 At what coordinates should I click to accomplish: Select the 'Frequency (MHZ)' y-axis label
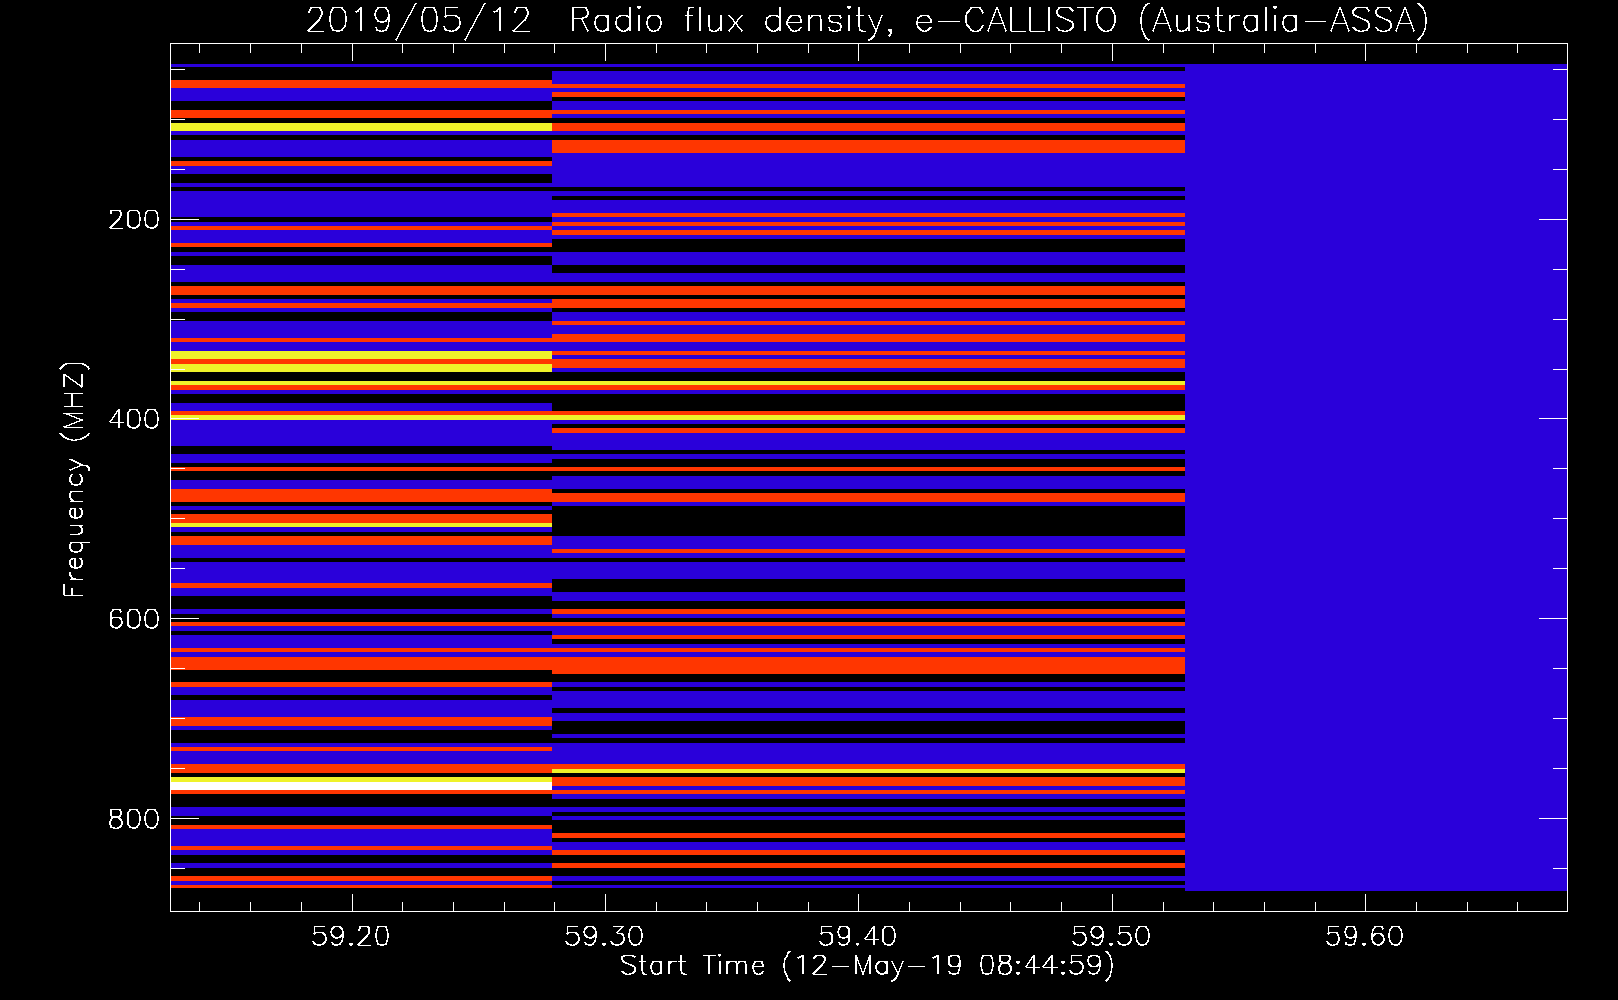[x=74, y=479]
